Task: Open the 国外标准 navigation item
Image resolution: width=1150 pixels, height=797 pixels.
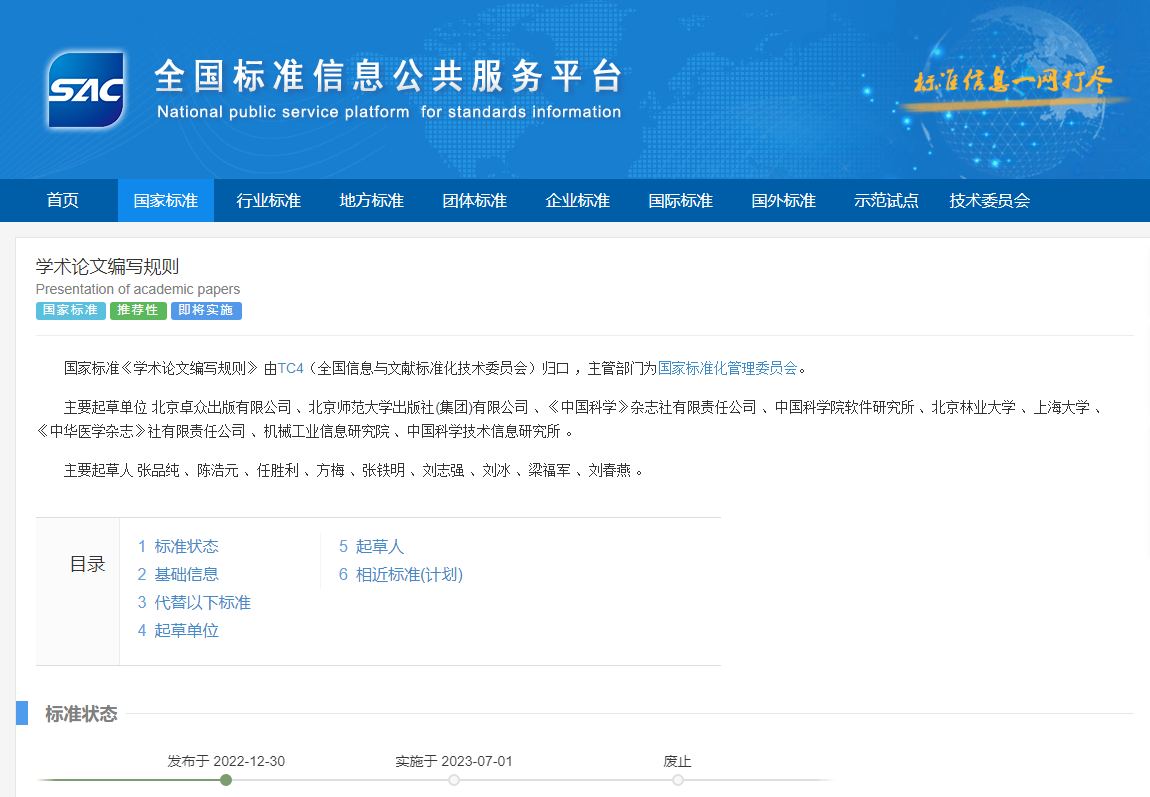Action: pyautogui.click(x=783, y=200)
